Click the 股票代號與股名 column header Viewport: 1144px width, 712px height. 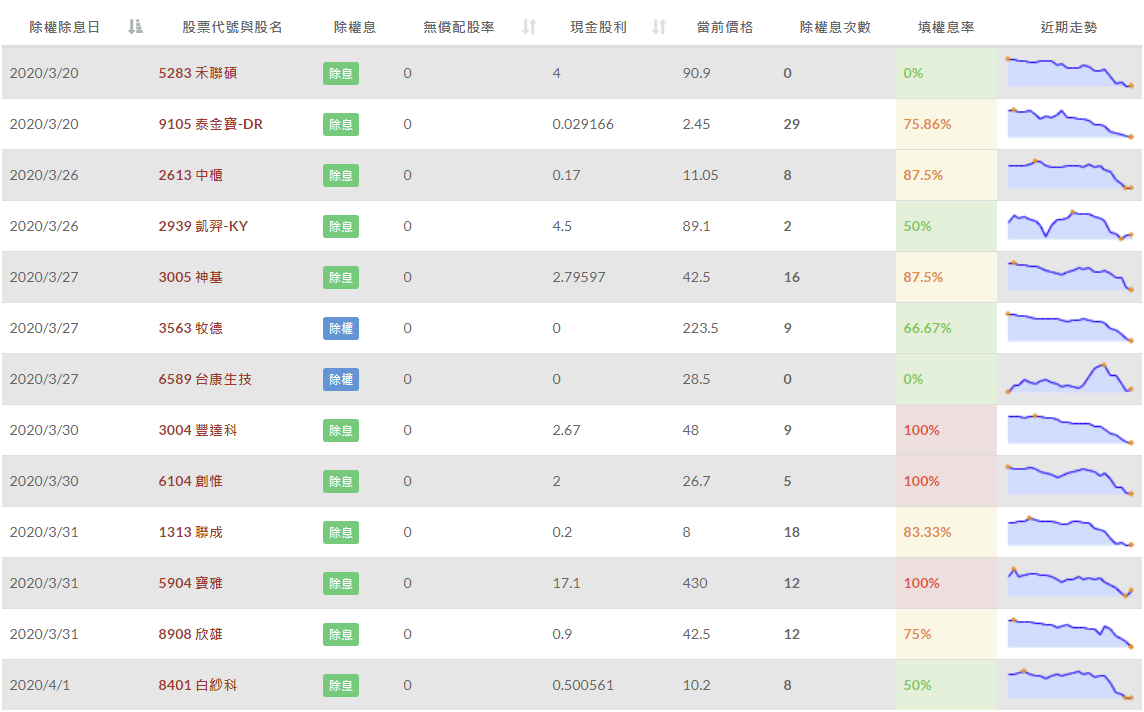[x=232, y=27]
